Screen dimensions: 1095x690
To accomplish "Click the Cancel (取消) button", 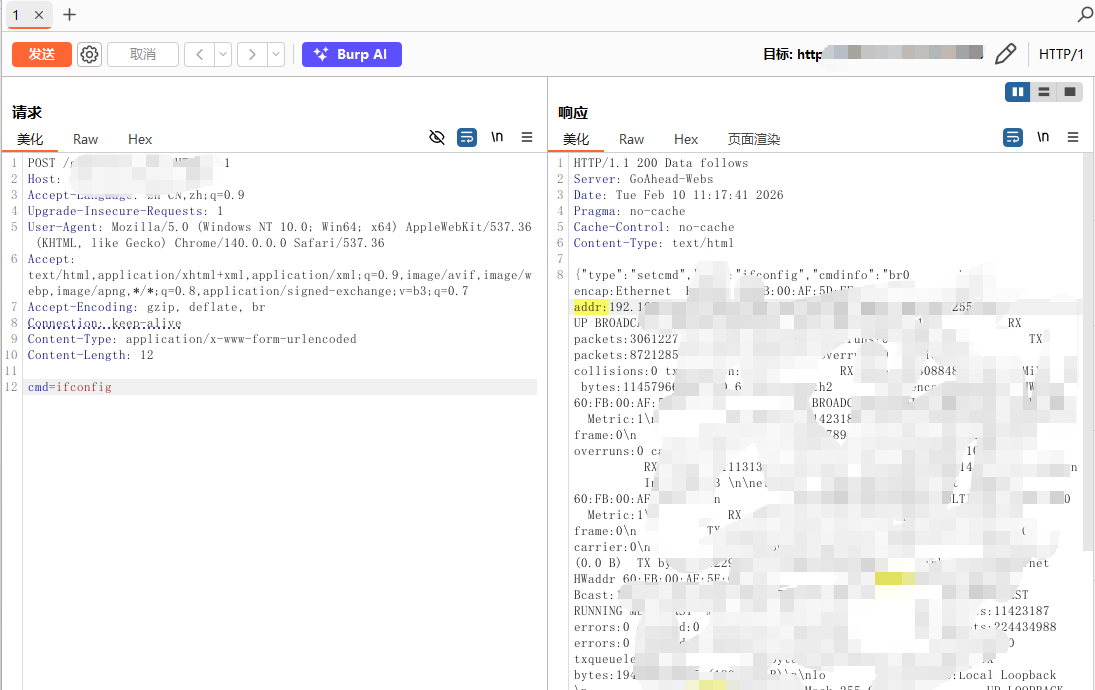I will 143,54.
